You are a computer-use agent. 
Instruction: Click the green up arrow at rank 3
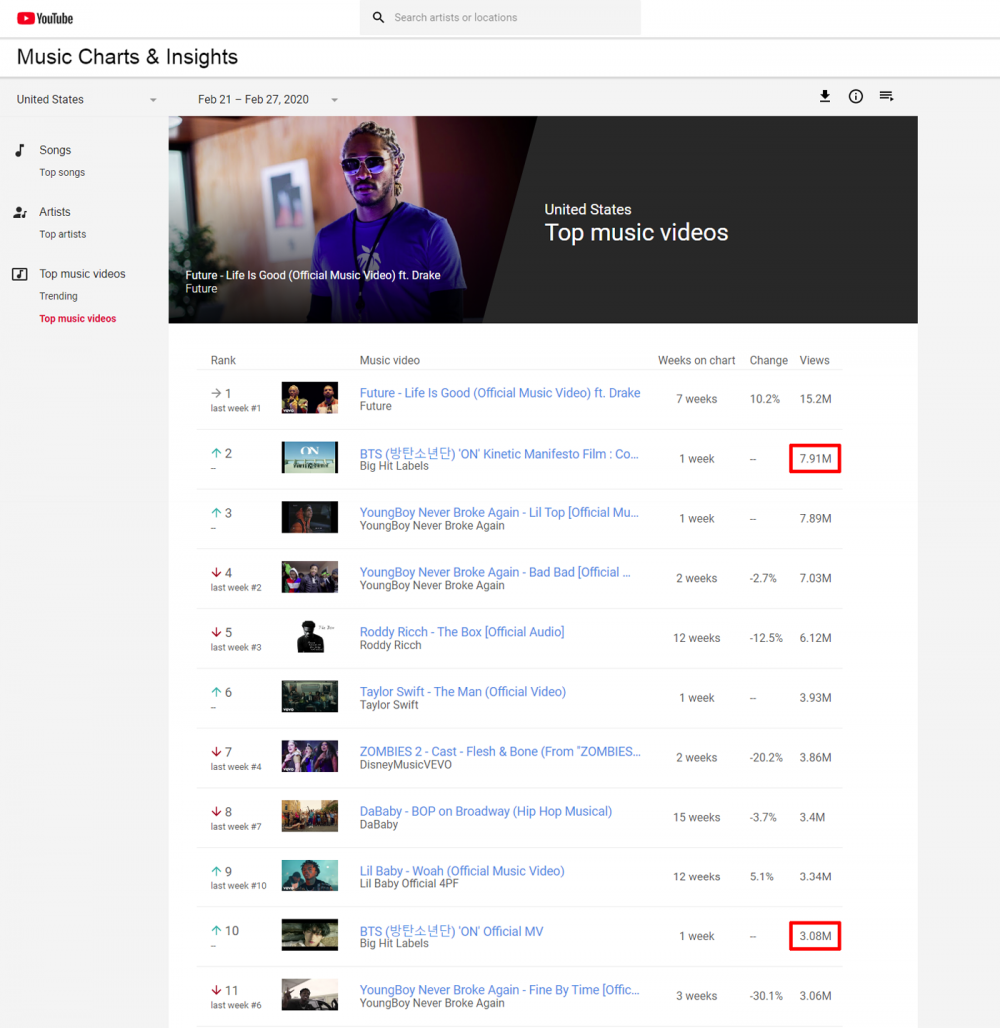pyautogui.click(x=216, y=513)
